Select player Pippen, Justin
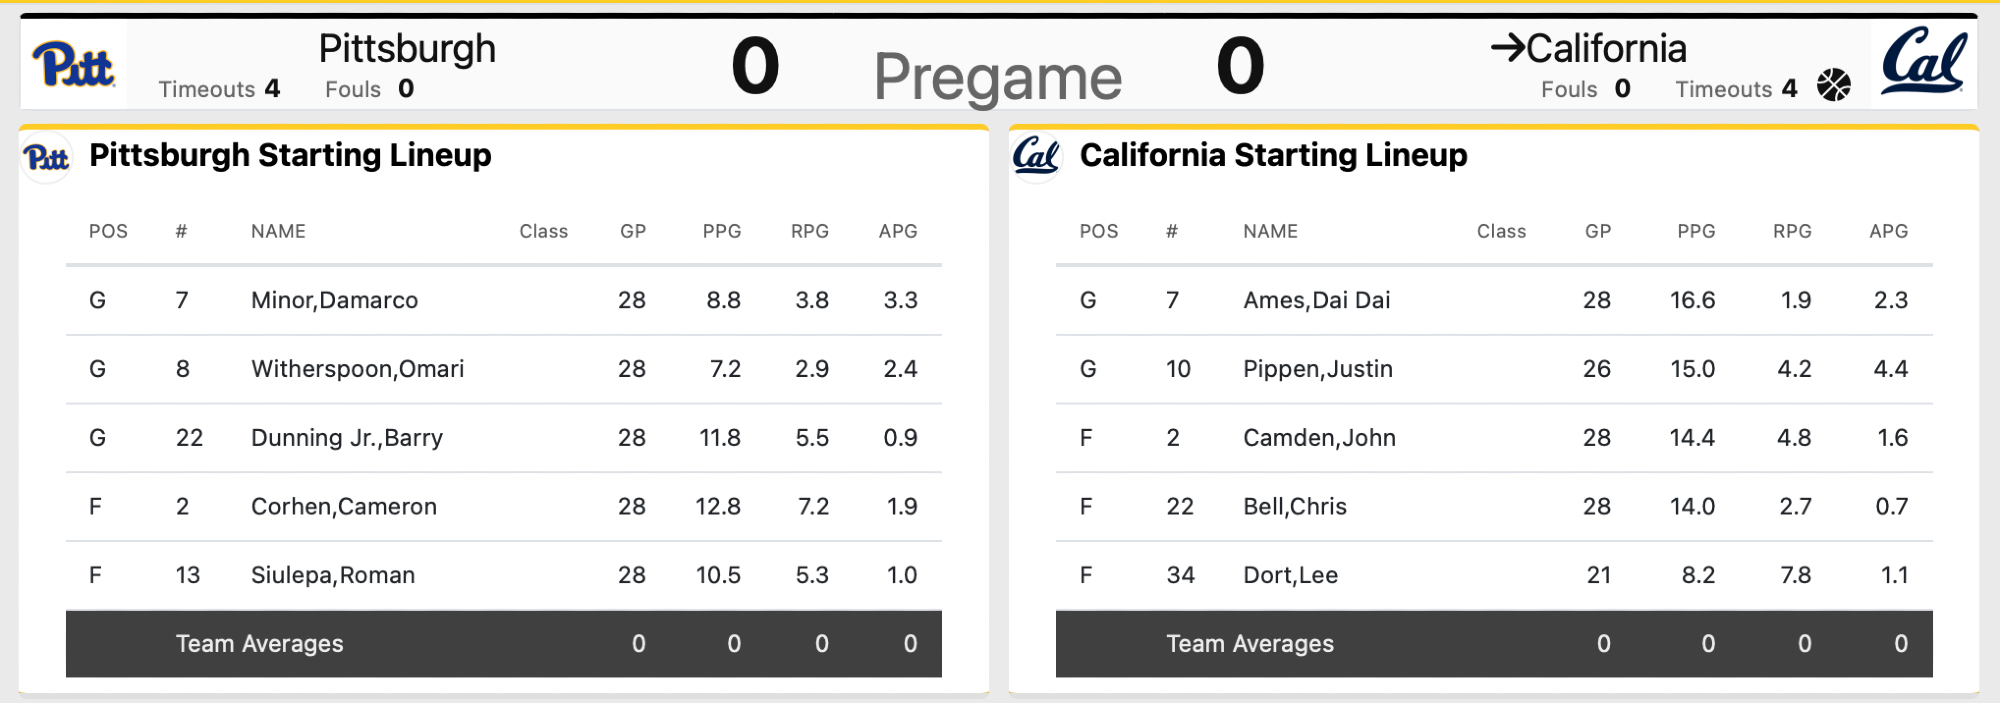The height and width of the screenshot is (703, 2000). [1317, 369]
